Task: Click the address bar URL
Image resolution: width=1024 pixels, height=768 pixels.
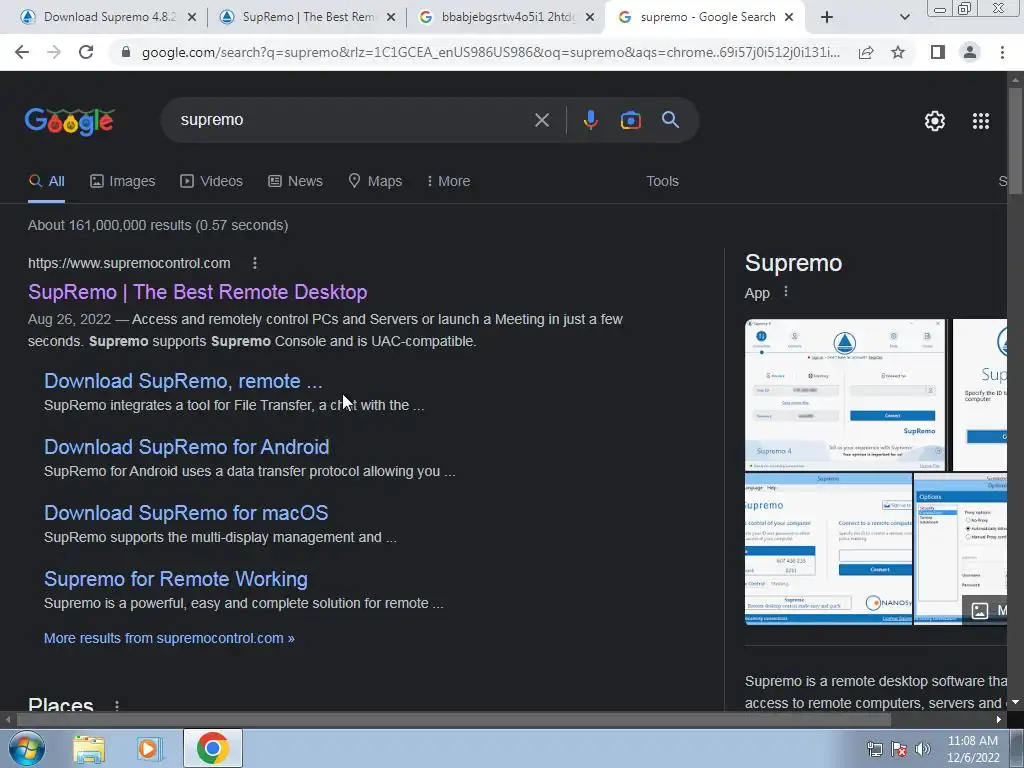Action: tap(490, 52)
